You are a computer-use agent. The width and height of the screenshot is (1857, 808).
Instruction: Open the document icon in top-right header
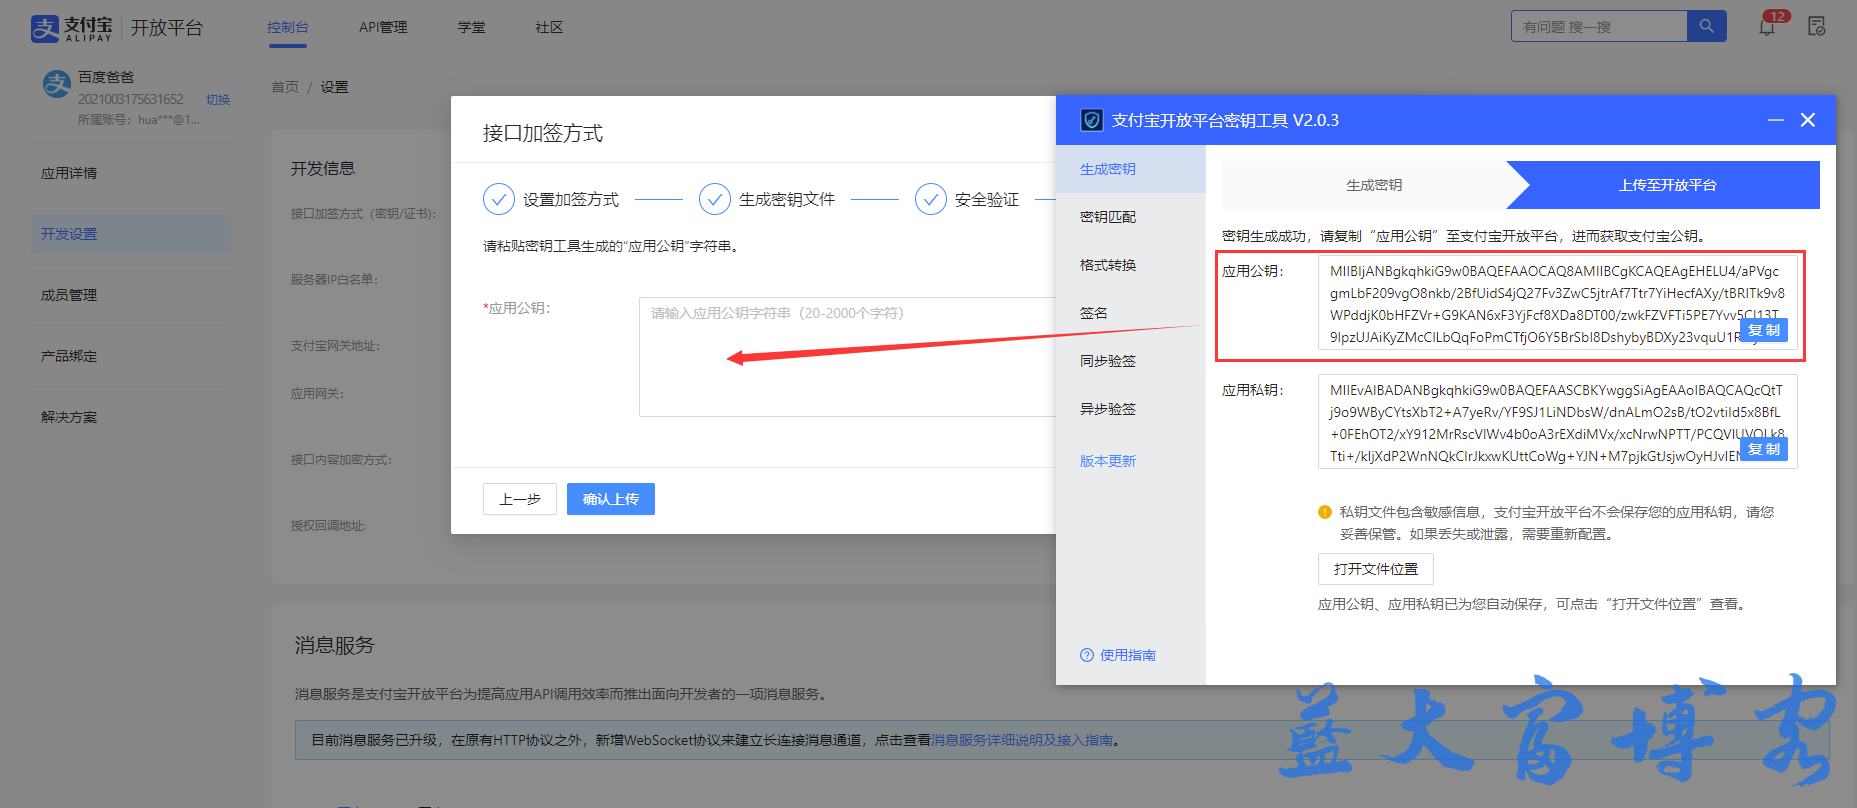(1817, 27)
